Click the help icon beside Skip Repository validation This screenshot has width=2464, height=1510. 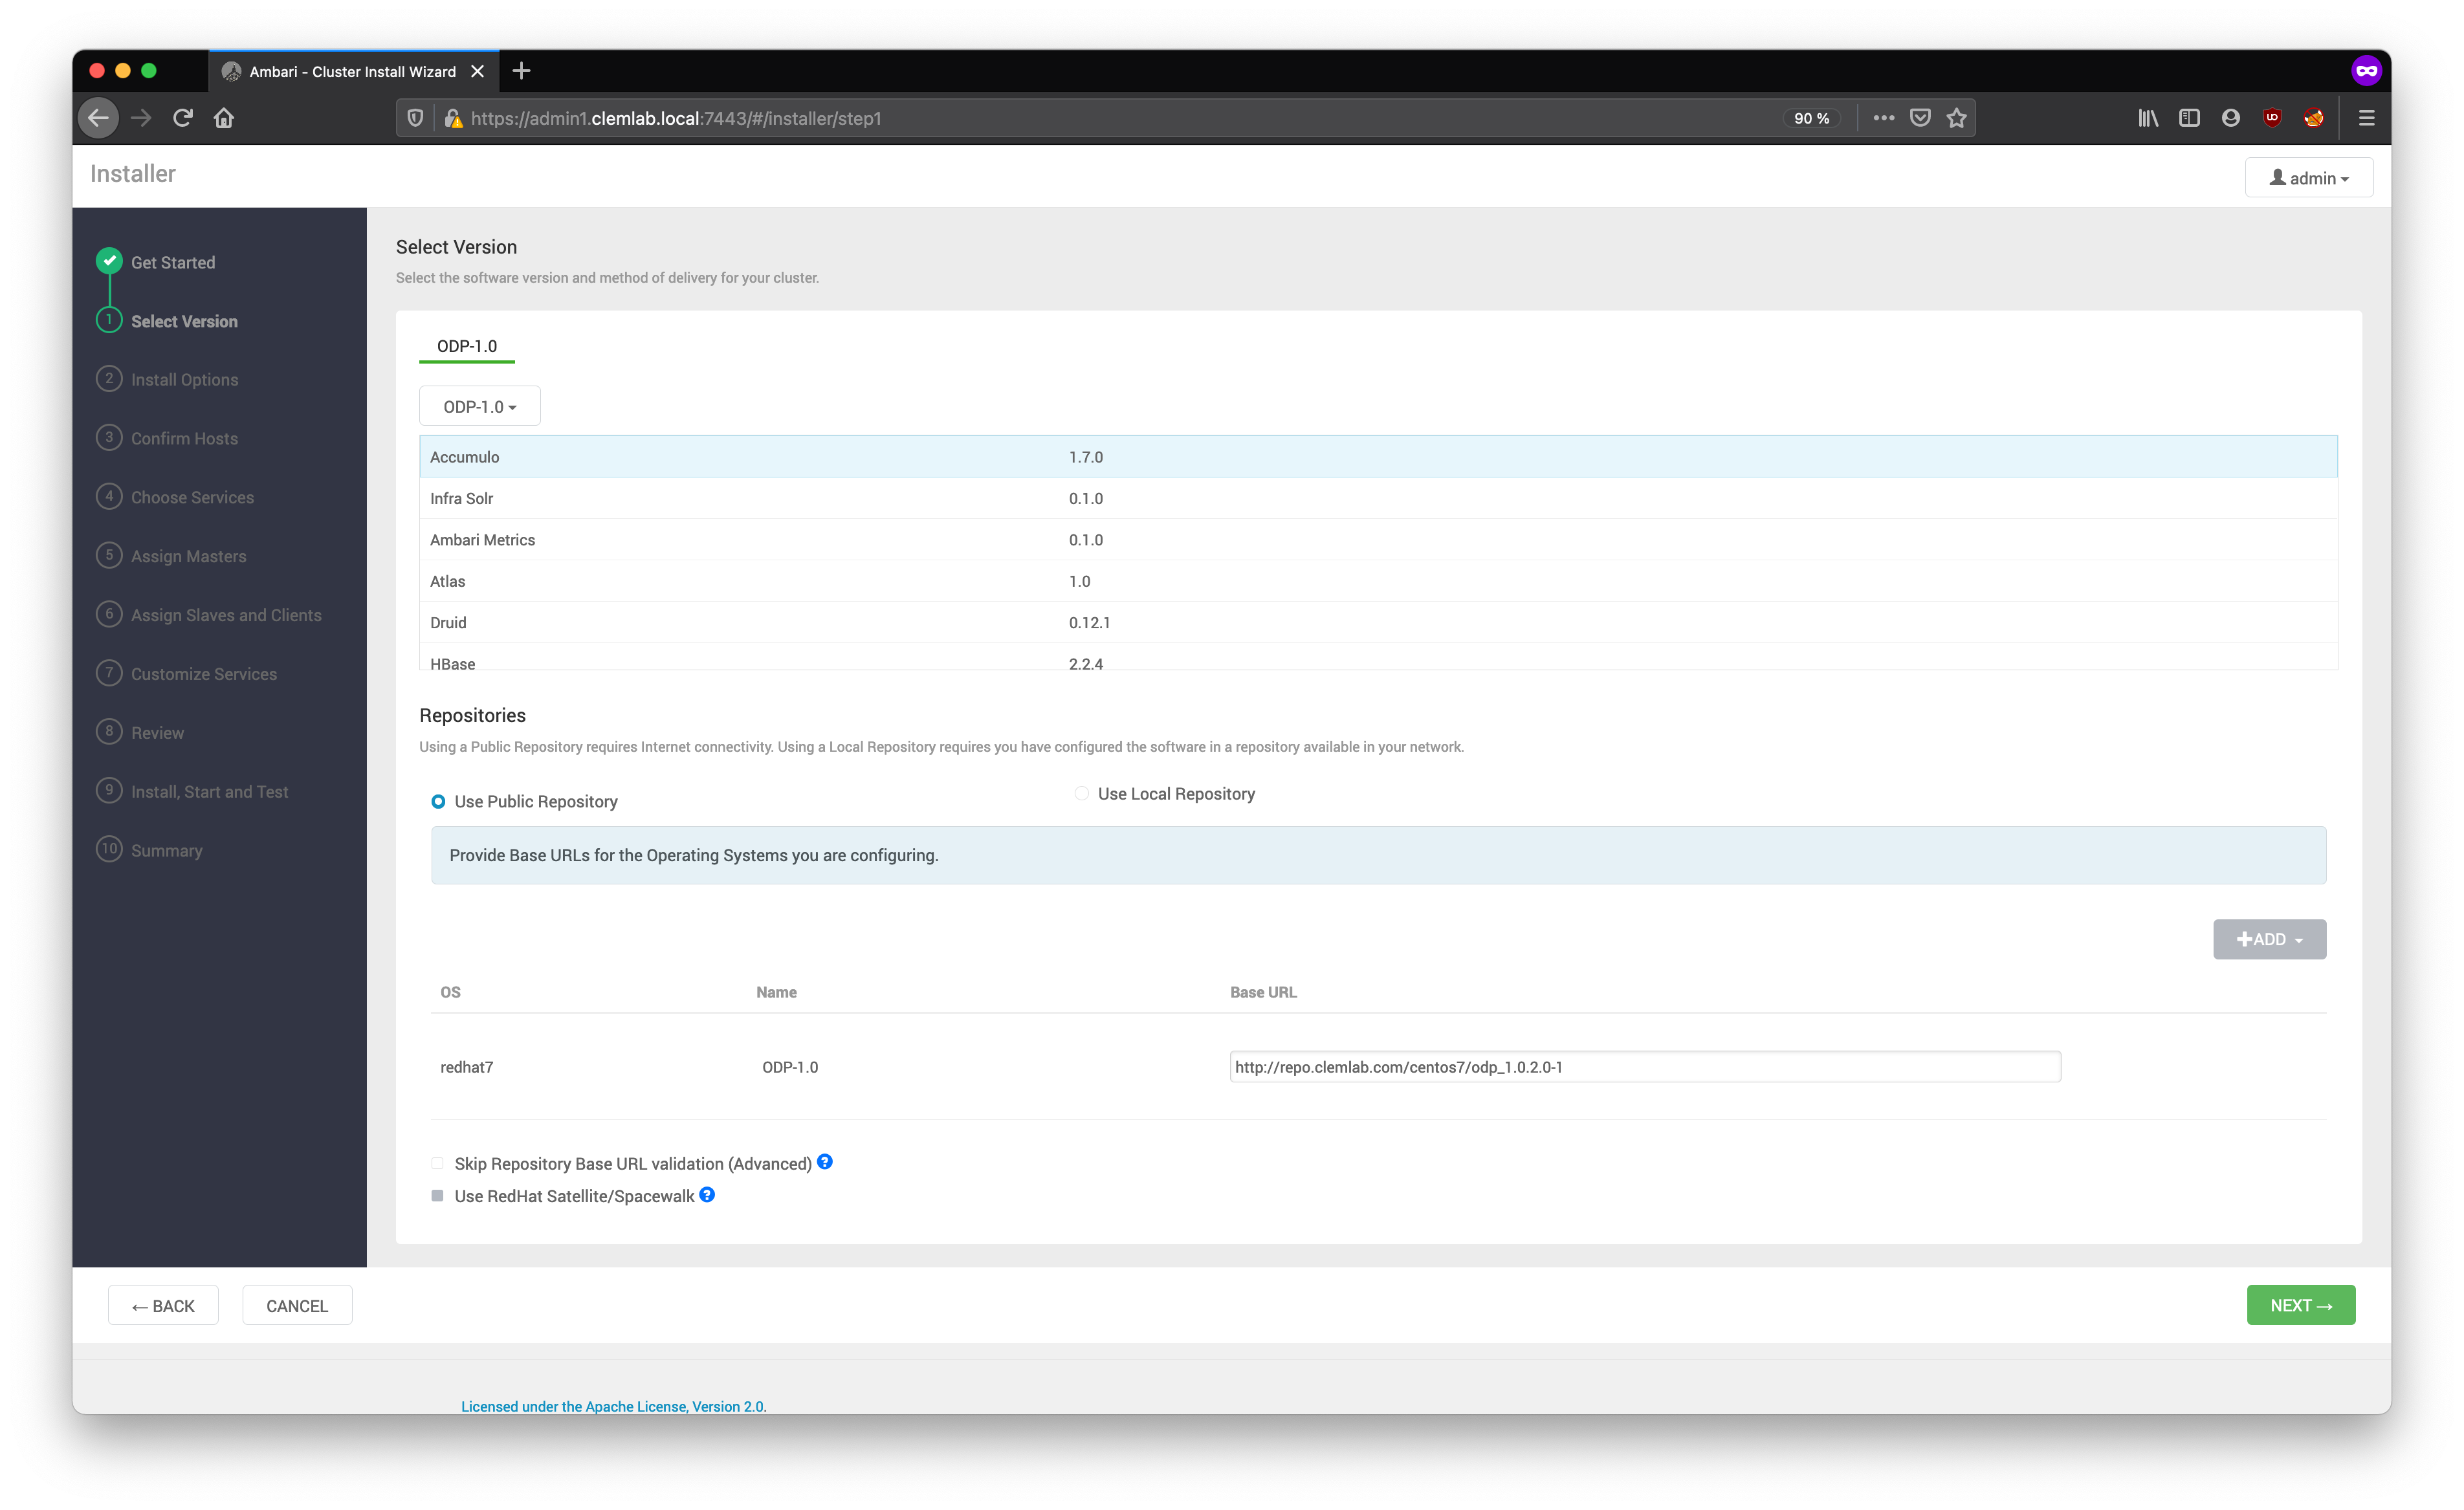click(824, 1162)
